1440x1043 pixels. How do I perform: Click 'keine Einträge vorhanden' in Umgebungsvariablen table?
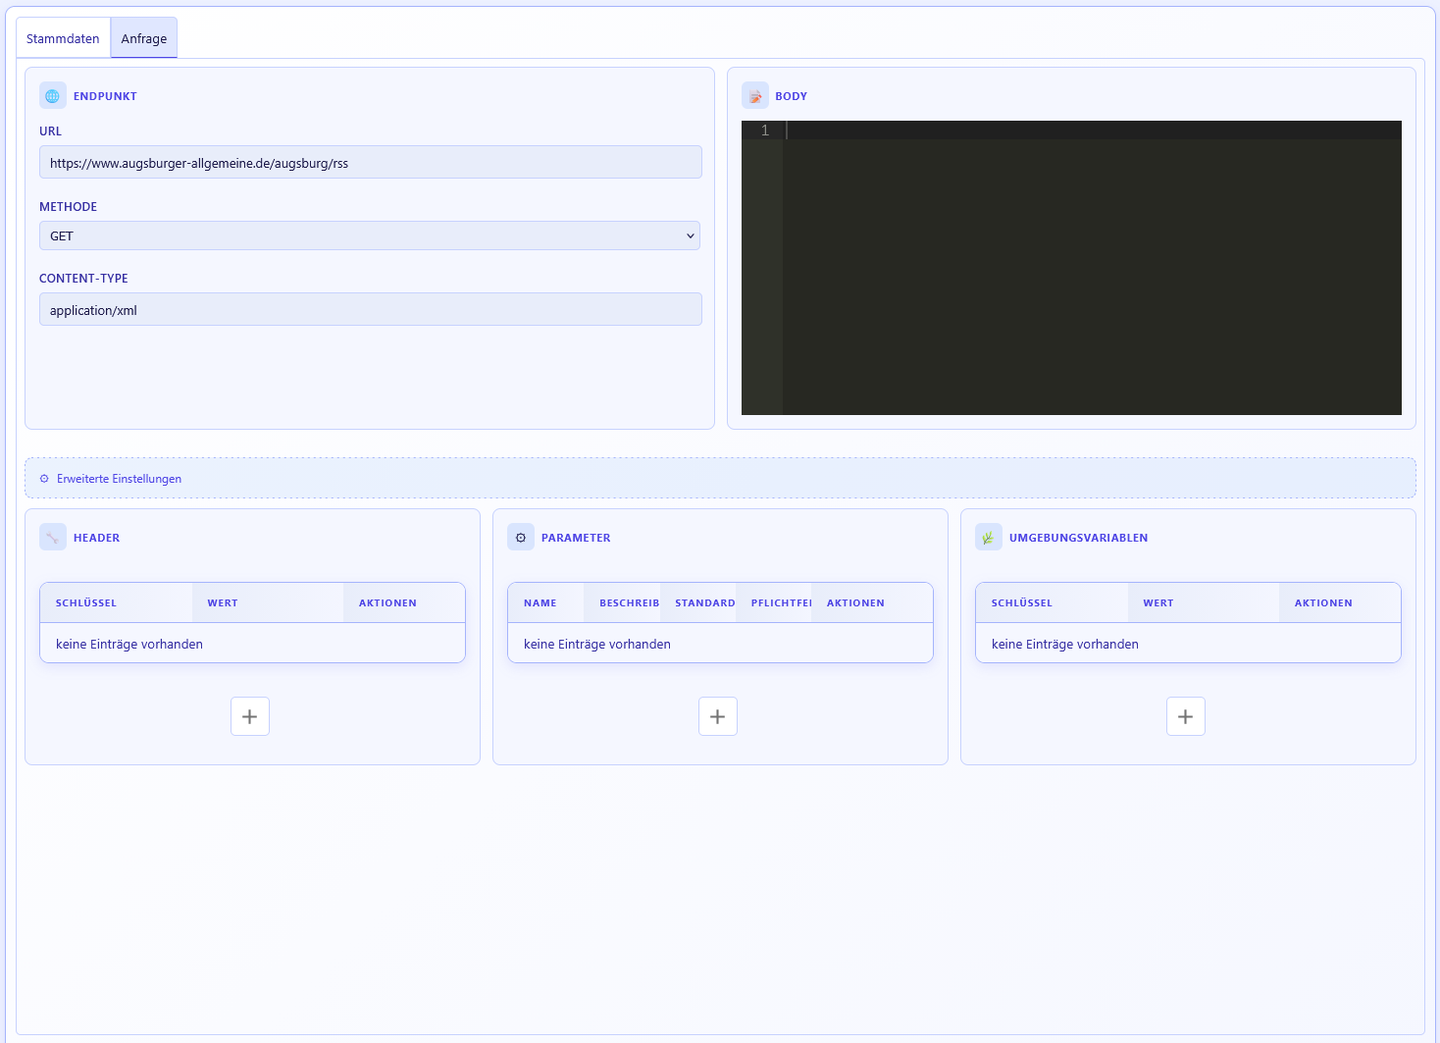(x=1065, y=644)
